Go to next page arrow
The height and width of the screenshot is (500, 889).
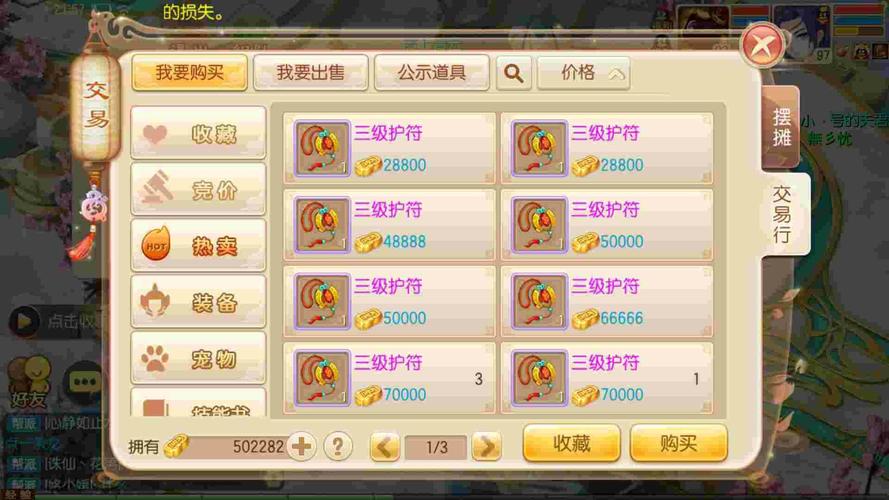486,447
